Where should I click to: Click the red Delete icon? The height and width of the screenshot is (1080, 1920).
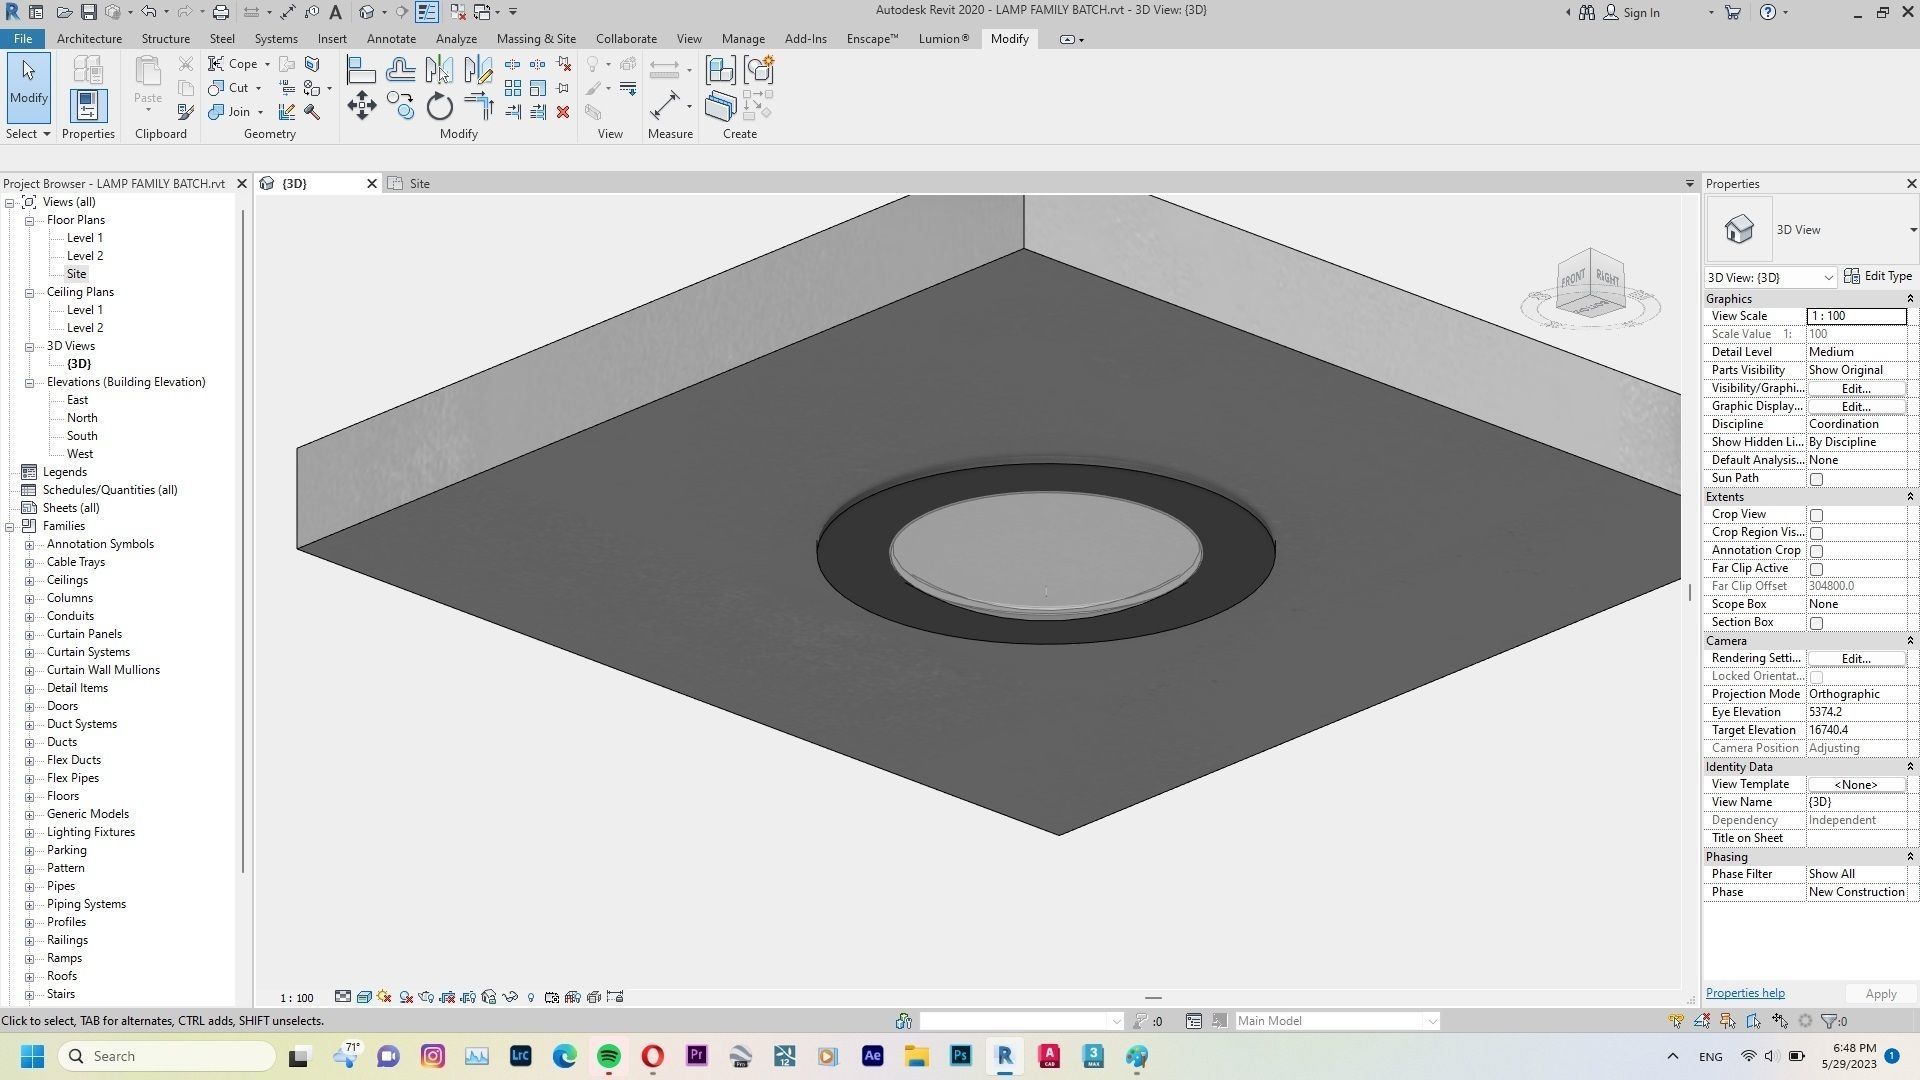[x=563, y=112]
